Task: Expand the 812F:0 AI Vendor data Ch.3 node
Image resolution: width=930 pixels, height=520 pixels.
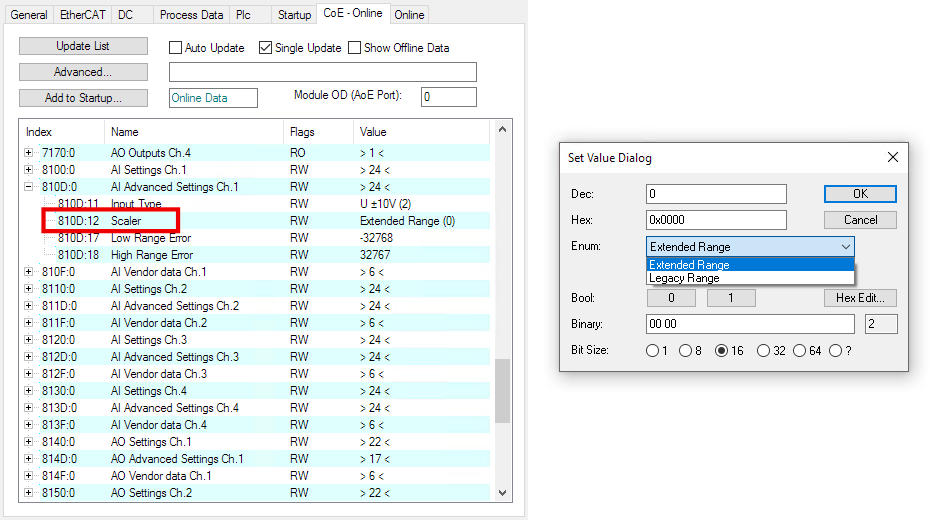Action: pos(28,374)
